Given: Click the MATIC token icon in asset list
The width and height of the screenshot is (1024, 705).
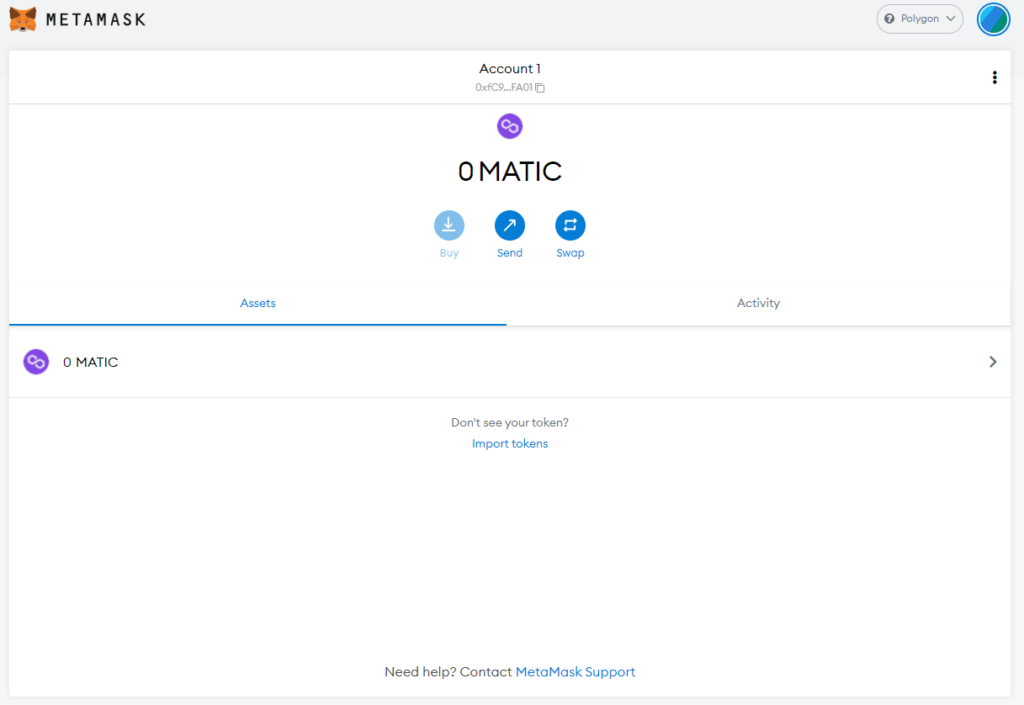Looking at the screenshot, I should coord(36,362).
